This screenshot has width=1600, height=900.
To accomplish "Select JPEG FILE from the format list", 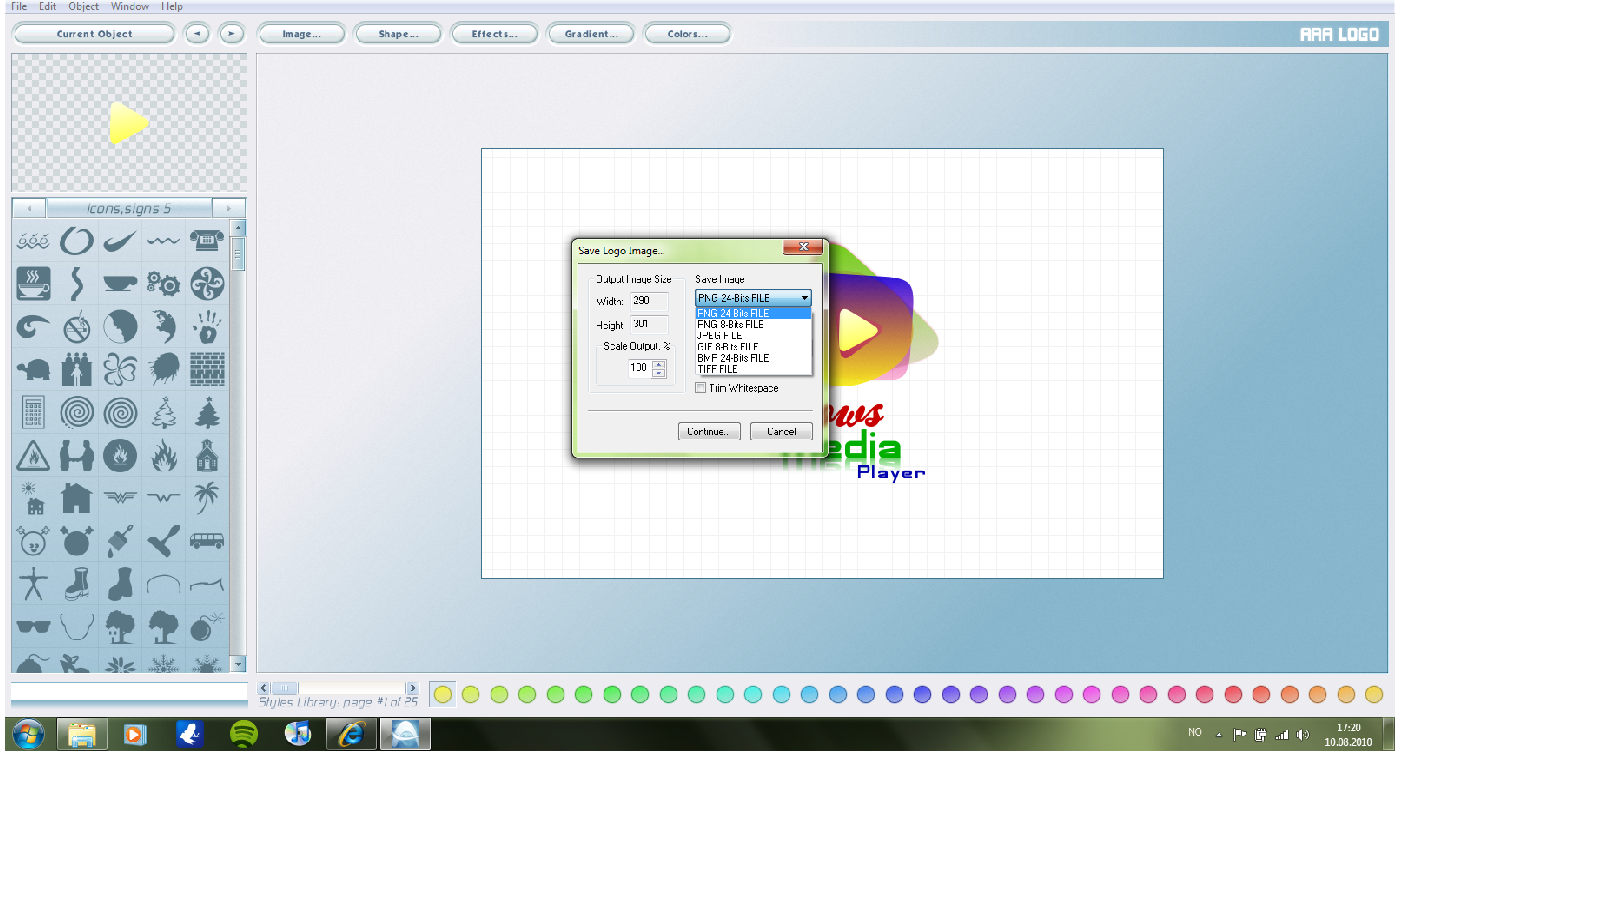I will (x=753, y=335).
